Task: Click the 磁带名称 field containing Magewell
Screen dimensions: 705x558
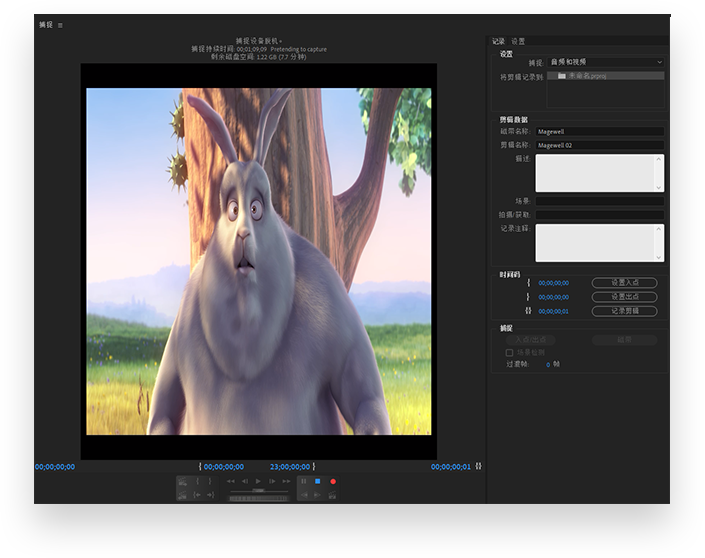Action: [x=599, y=132]
